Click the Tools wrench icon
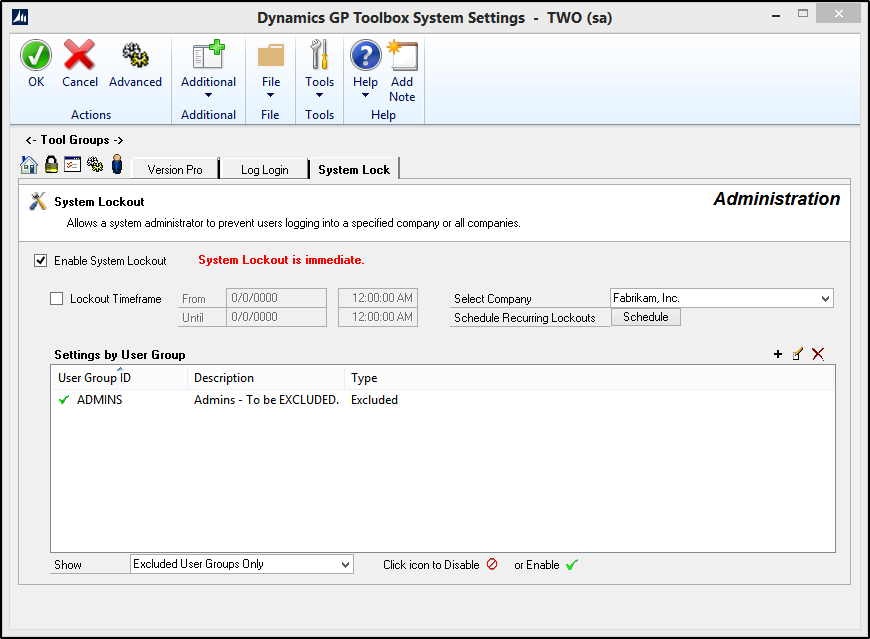Viewport: 870px width, 639px height. tap(320, 55)
